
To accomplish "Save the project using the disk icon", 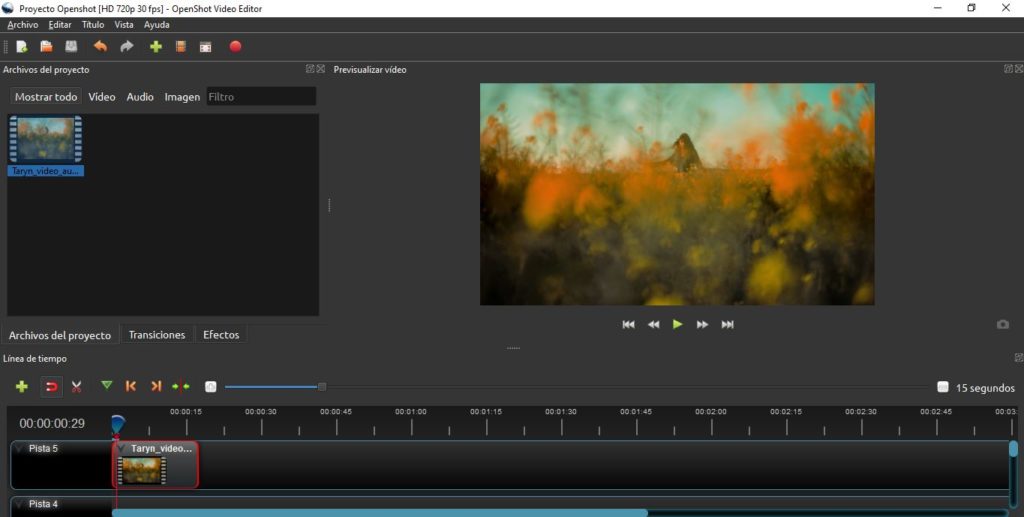I will tap(71, 46).
